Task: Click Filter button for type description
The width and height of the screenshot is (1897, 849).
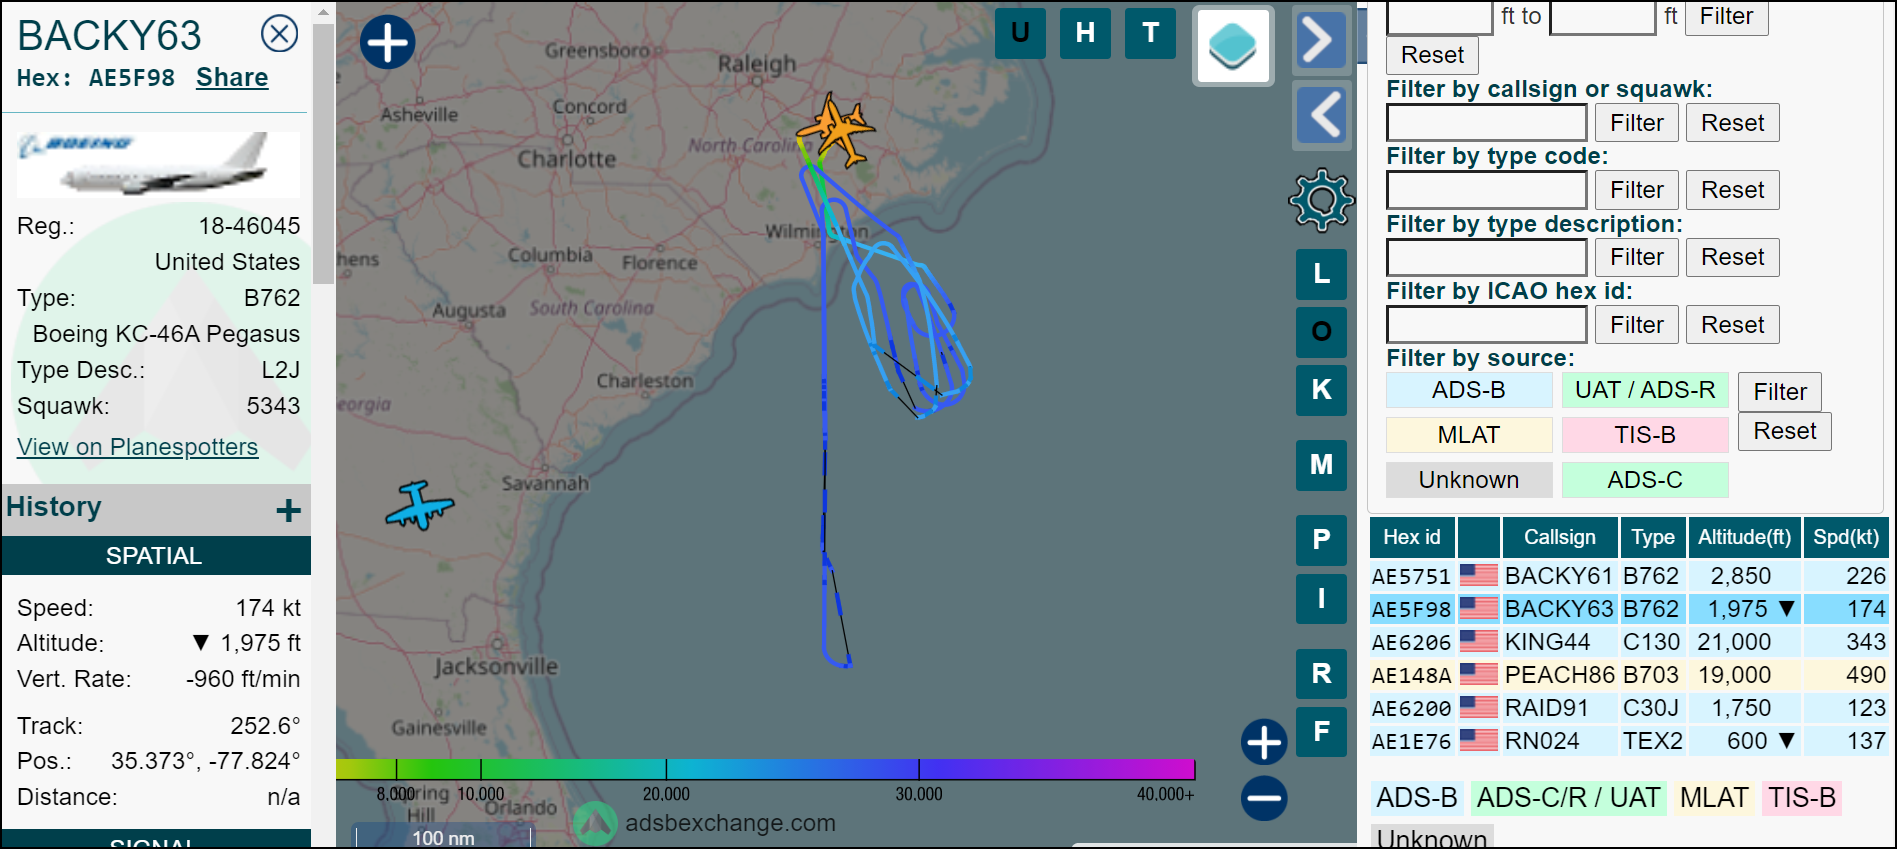Action: pos(1636,257)
